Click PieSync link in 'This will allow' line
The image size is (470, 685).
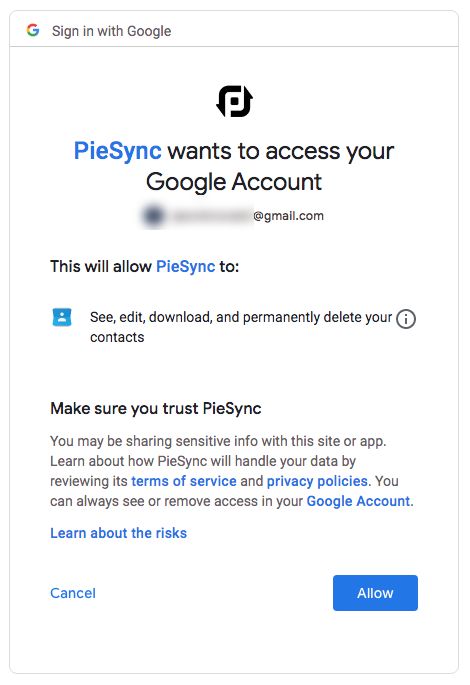click(x=186, y=266)
